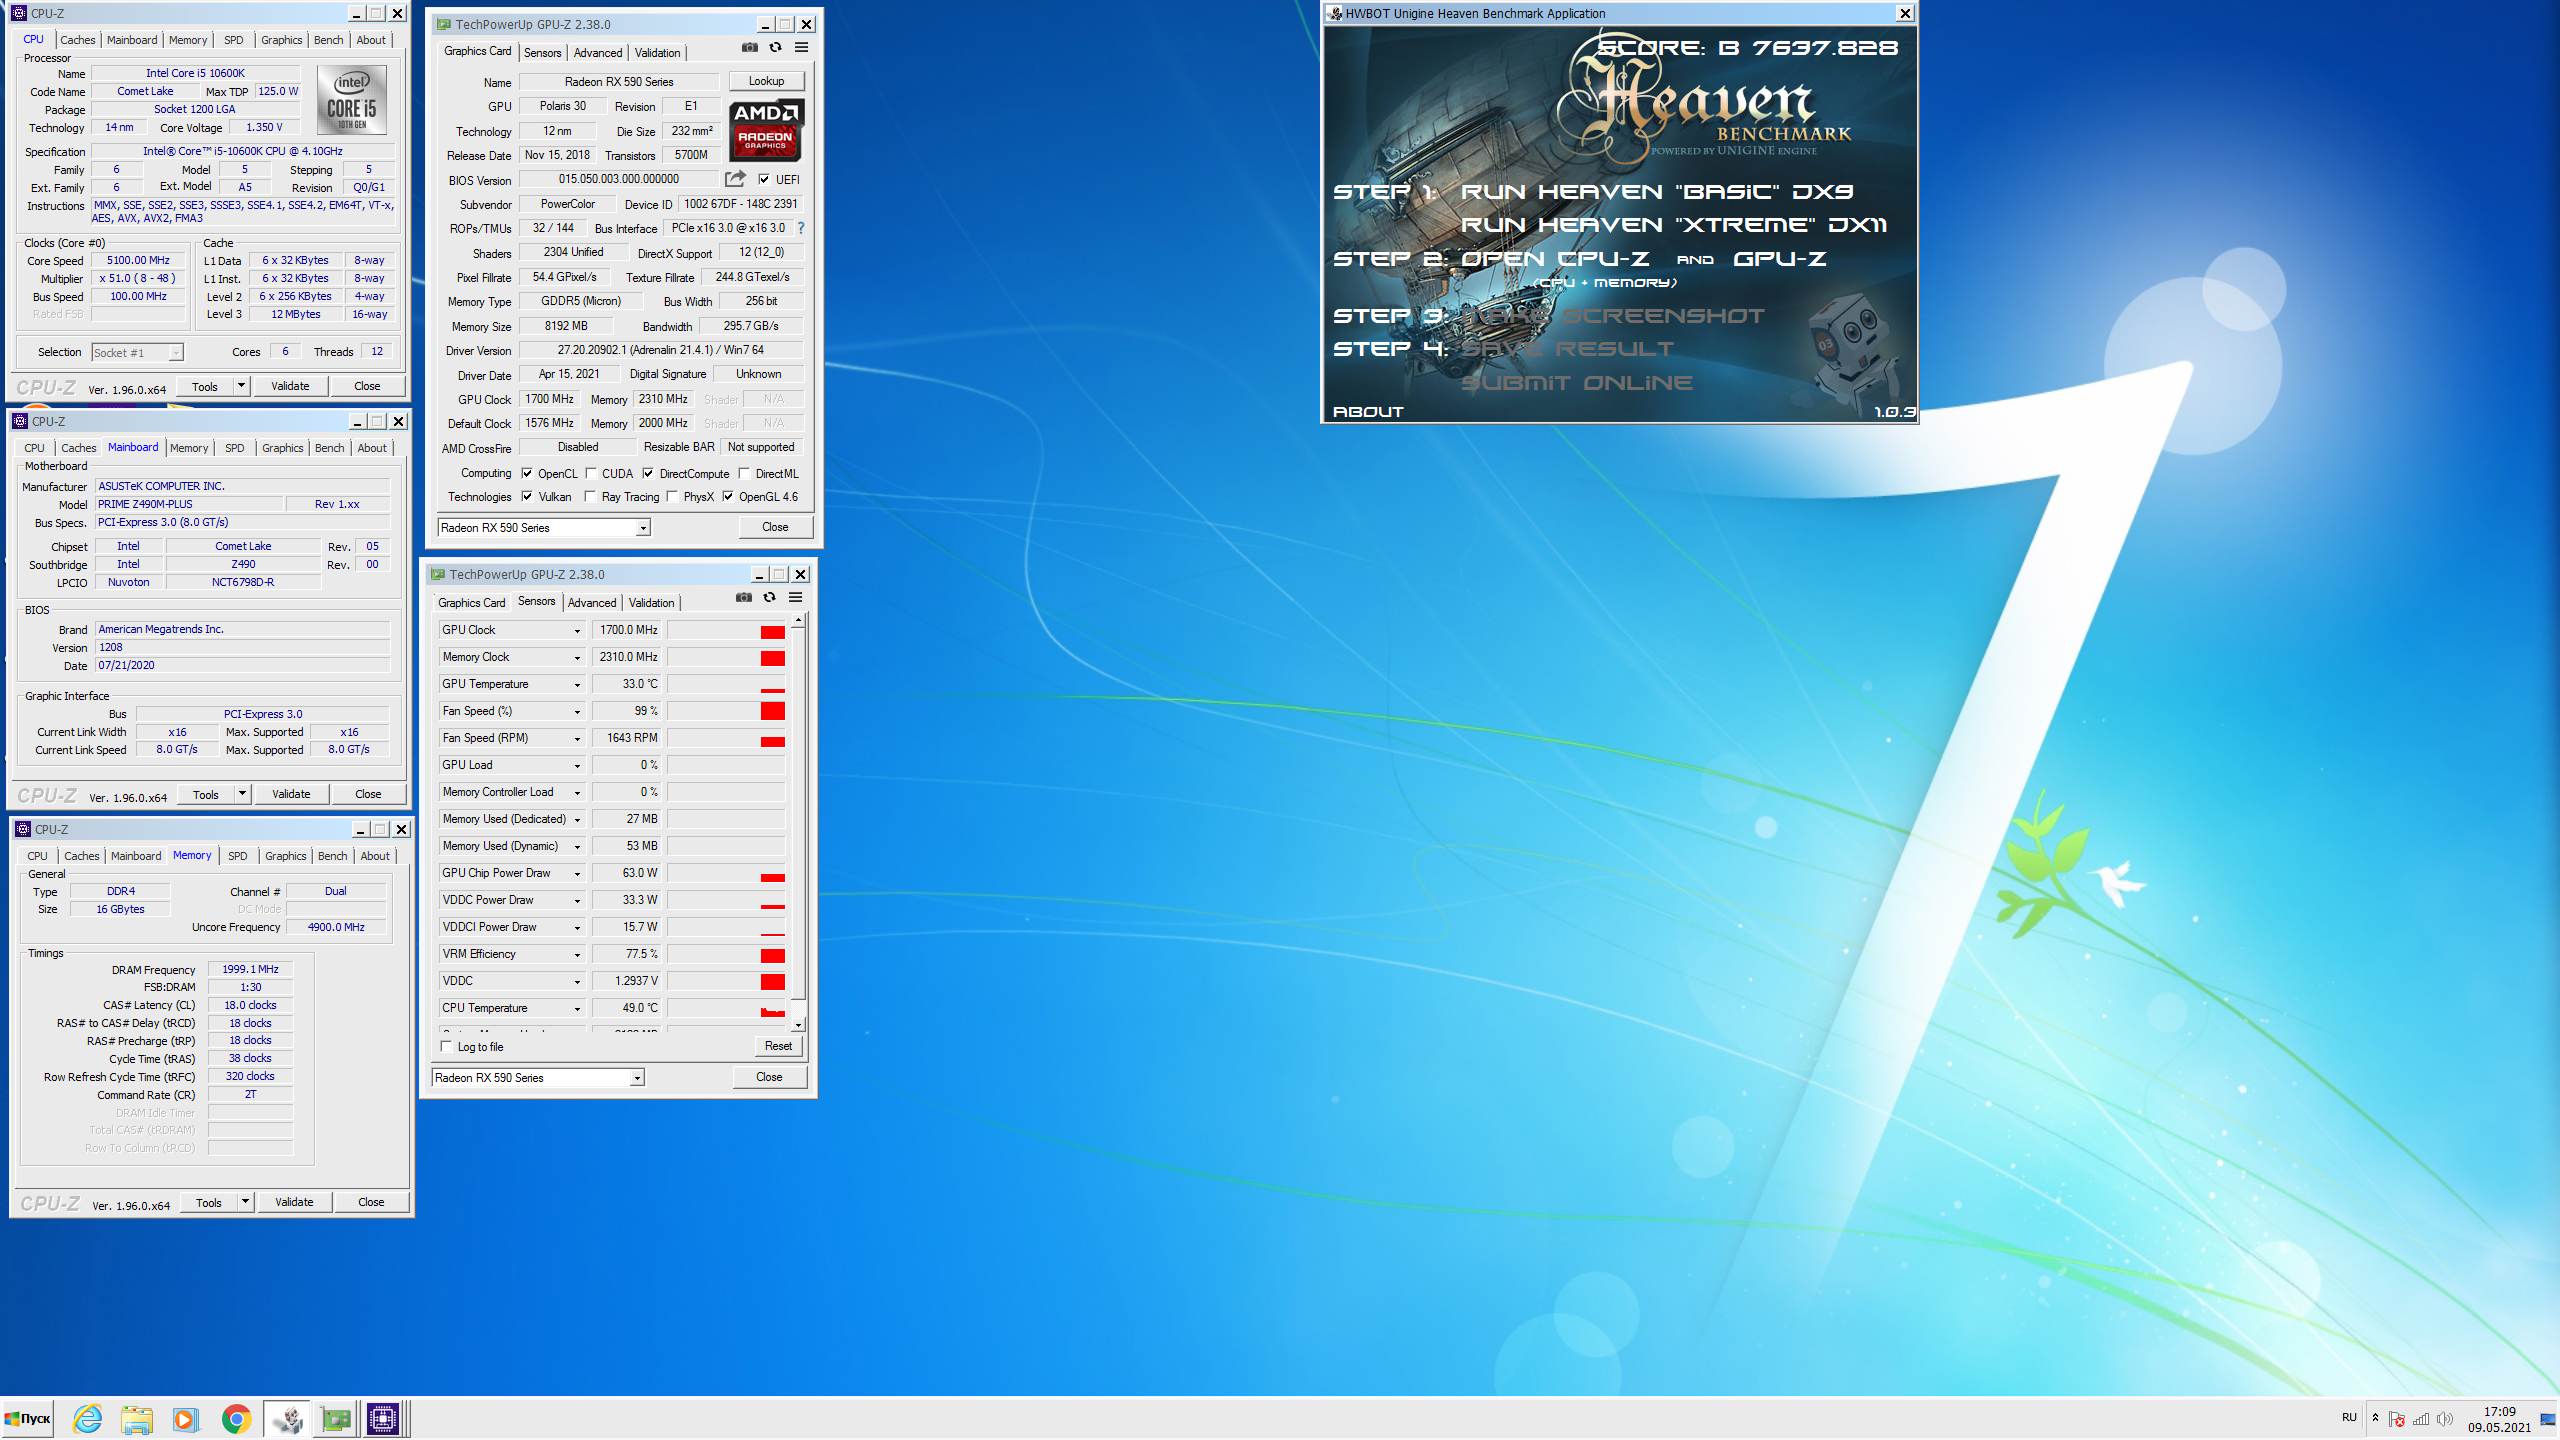This screenshot has width=2560, height=1440.
Task: Click the Reset button in the GPU-Z Sensors window
Action: coord(778,1046)
